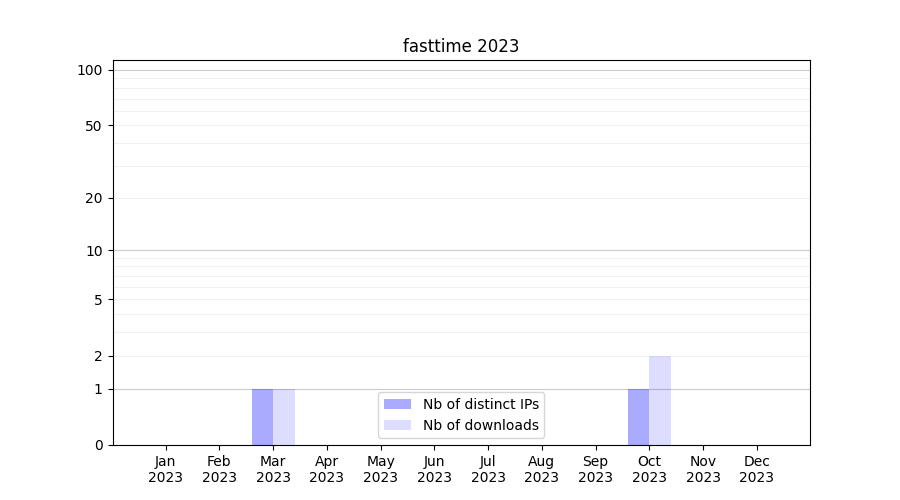Select the 'Jun 2023' x-axis label
Screen dimensions: 900x500
[434, 469]
